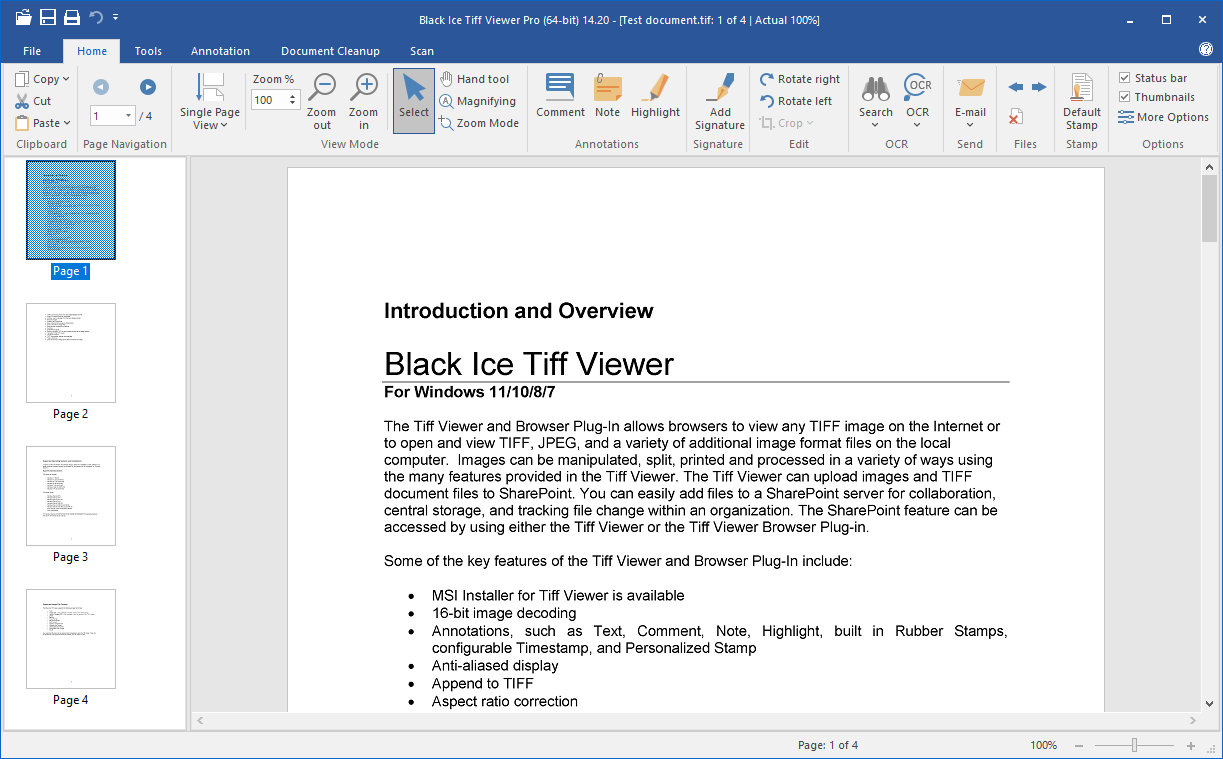Open the Document Cleanup tab
Screen dimensions: 1223x759
pyautogui.click(x=330, y=51)
